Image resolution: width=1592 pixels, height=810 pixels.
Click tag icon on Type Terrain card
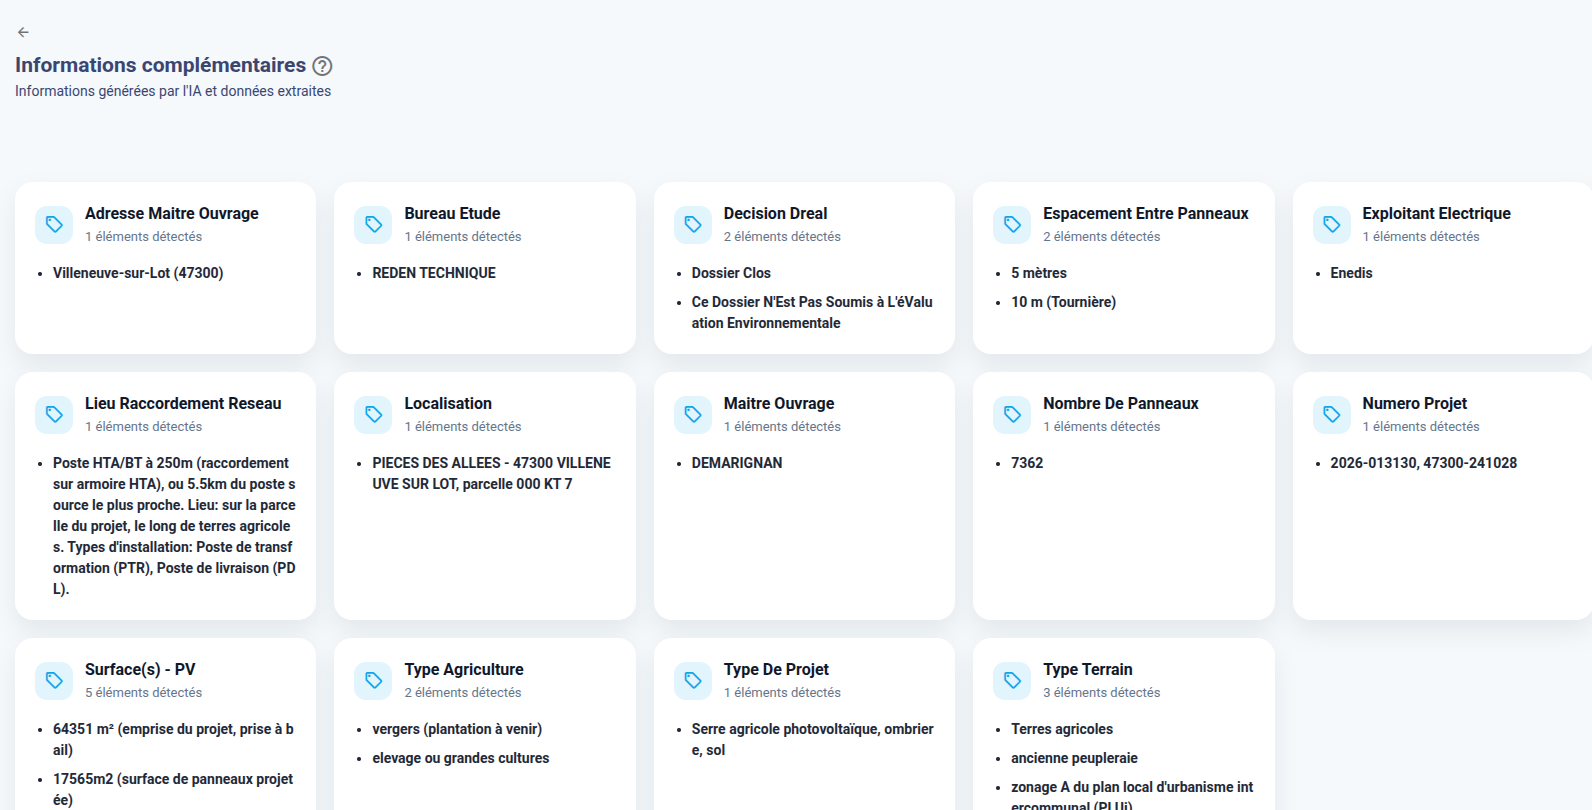1012,680
